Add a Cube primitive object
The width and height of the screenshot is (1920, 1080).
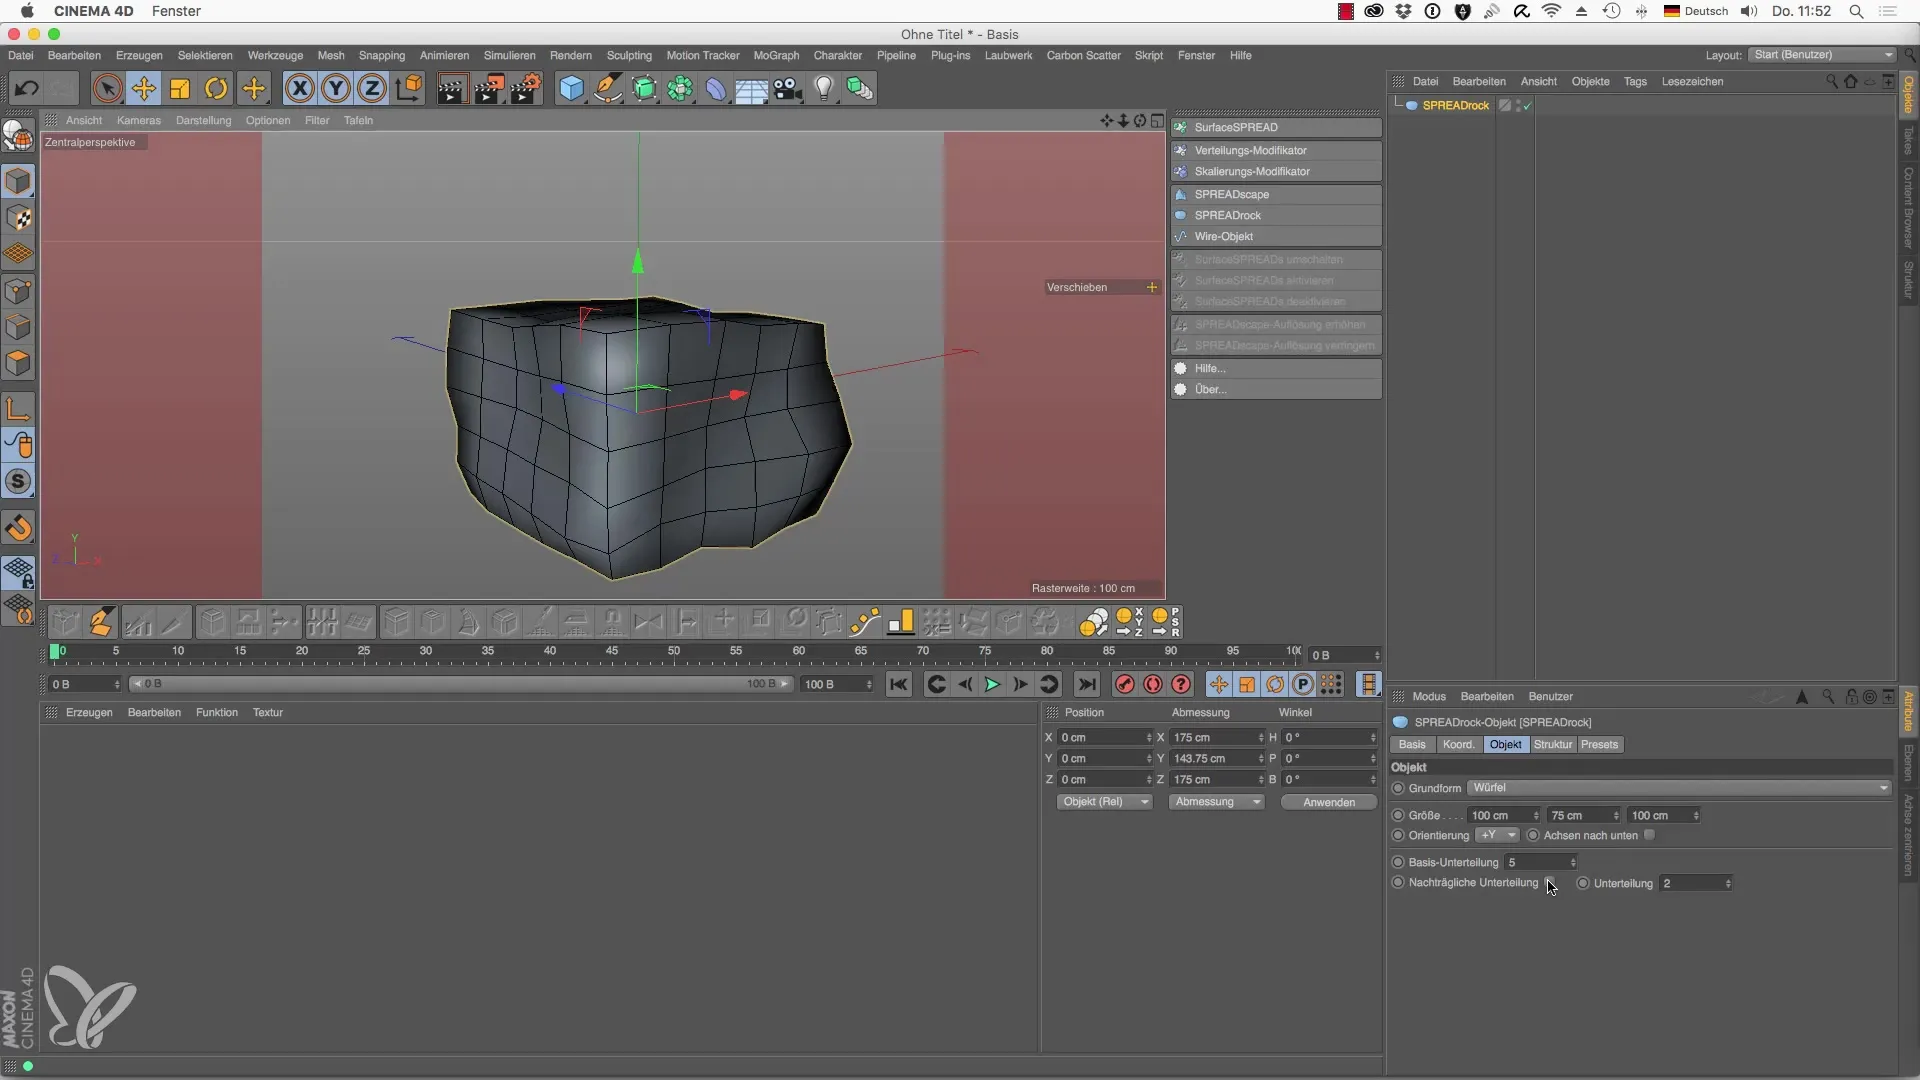(571, 89)
